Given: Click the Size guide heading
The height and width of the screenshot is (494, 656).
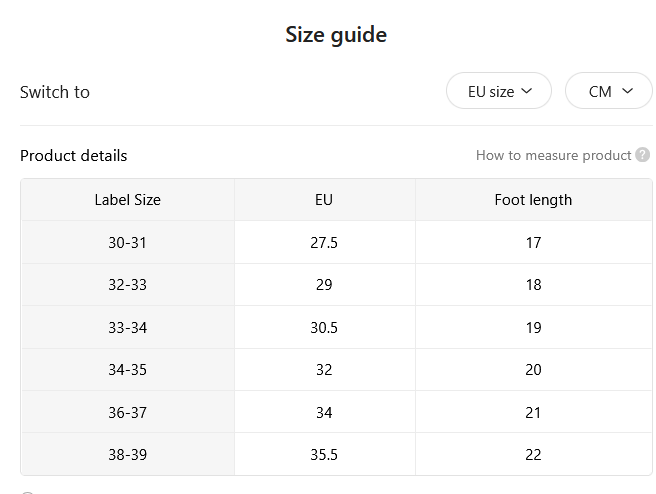Looking at the screenshot, I should pos(336,34).
